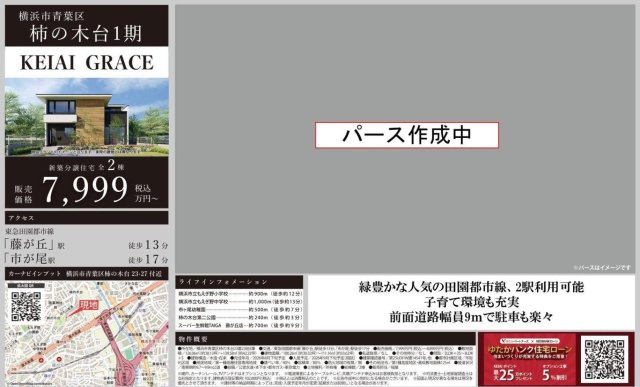Image resolution: width=640 pixels, height=387 pixels.
Task: Click the ライフインフォメーション header
Action: [239, 282]
